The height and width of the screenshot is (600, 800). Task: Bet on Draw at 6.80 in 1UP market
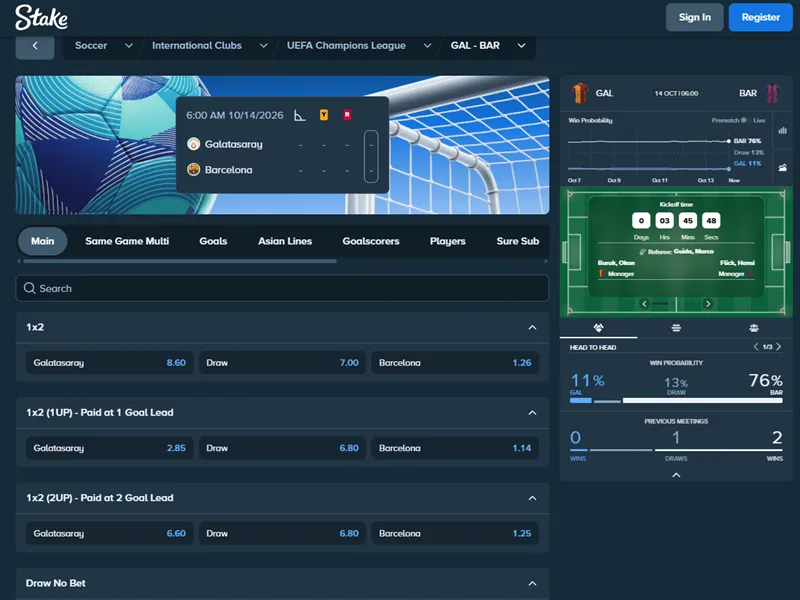(x=282, y=448)
